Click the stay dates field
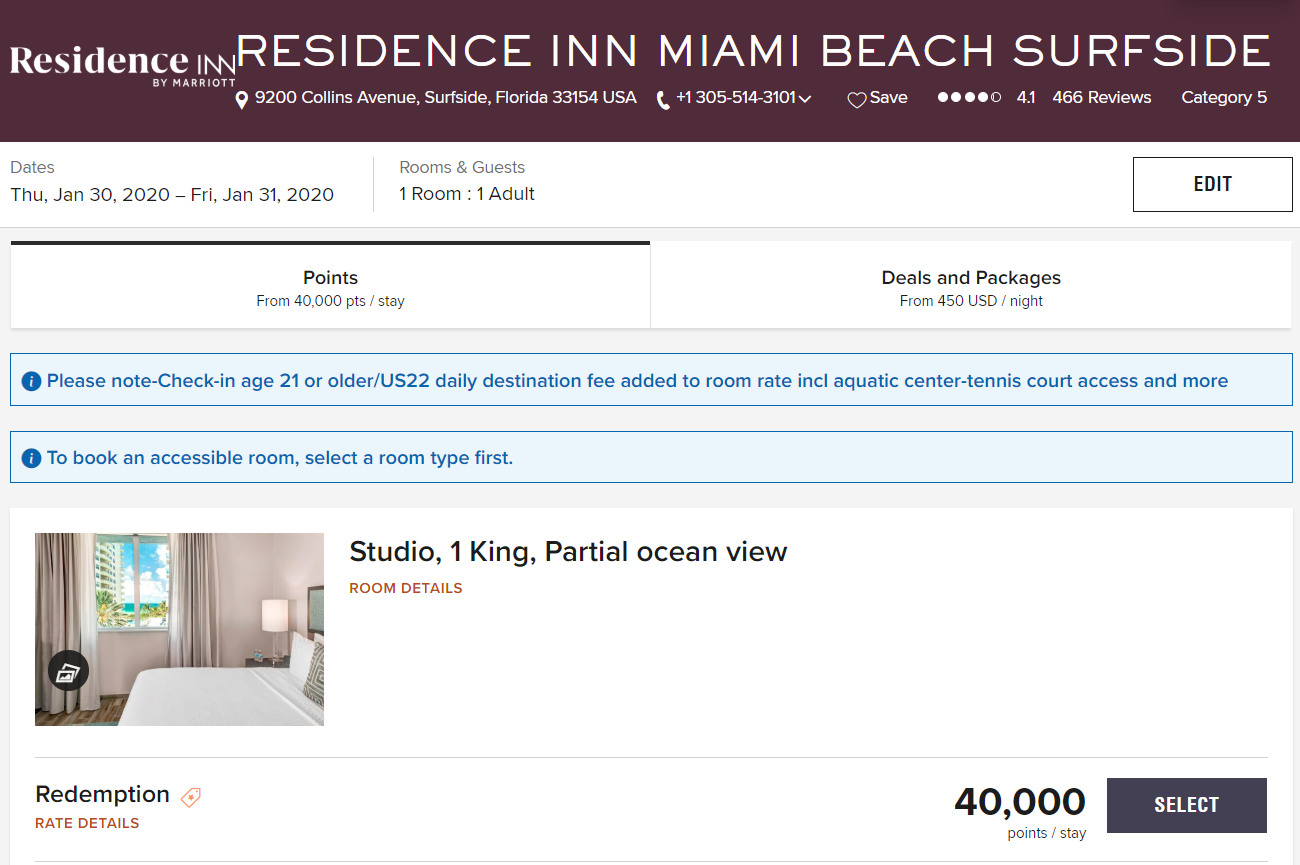 (x=172, y=184)
